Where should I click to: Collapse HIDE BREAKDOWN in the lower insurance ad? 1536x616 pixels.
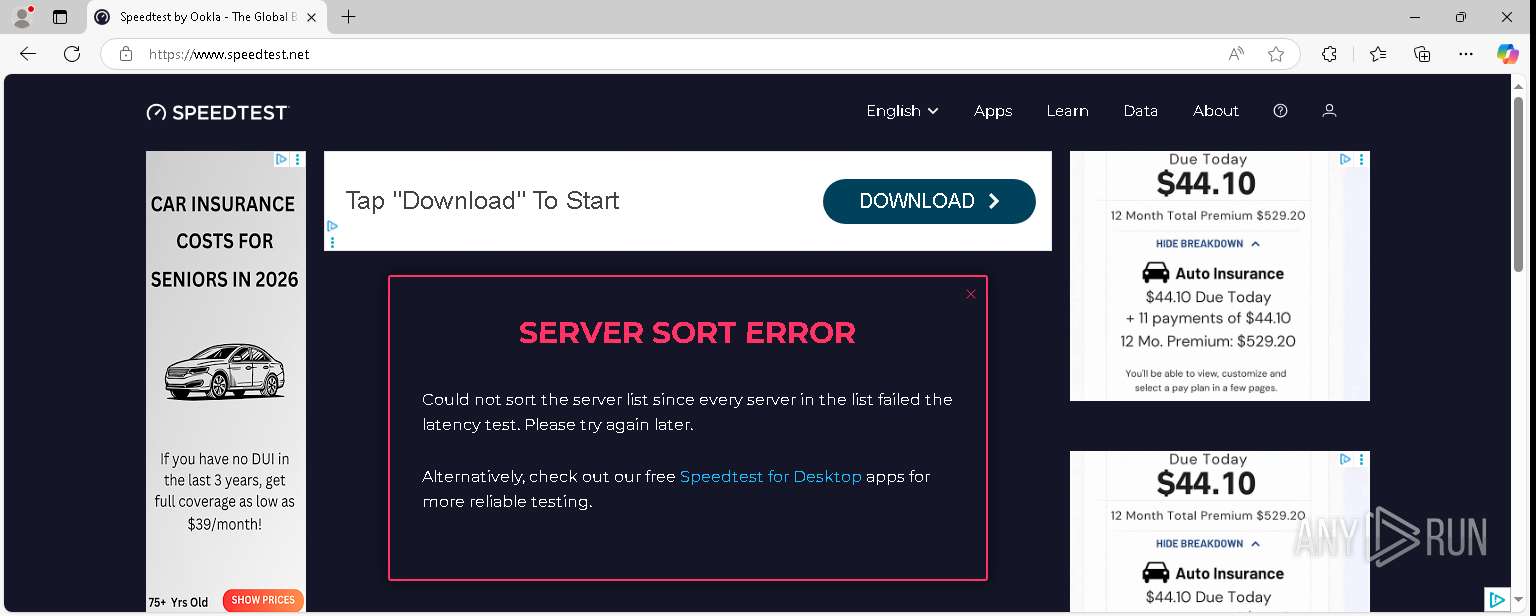[x=1208, y=544]
